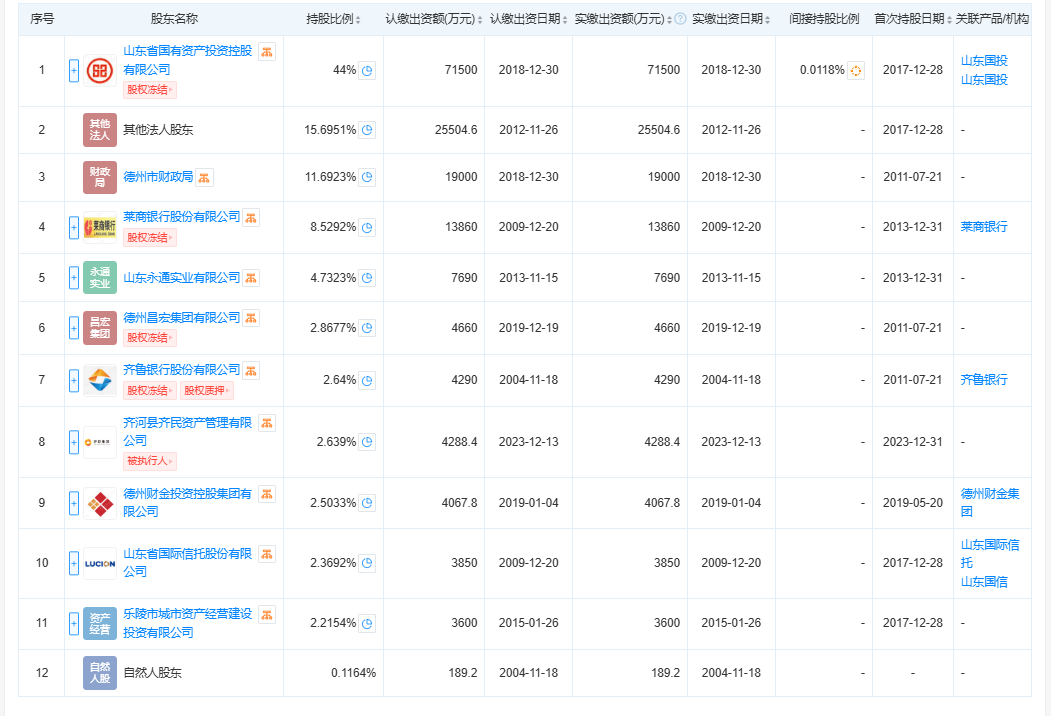Image resolution: width=1051 pixels, height=716 pixels.
Task: Open related product 莱商银行 link
Action: 984,227
